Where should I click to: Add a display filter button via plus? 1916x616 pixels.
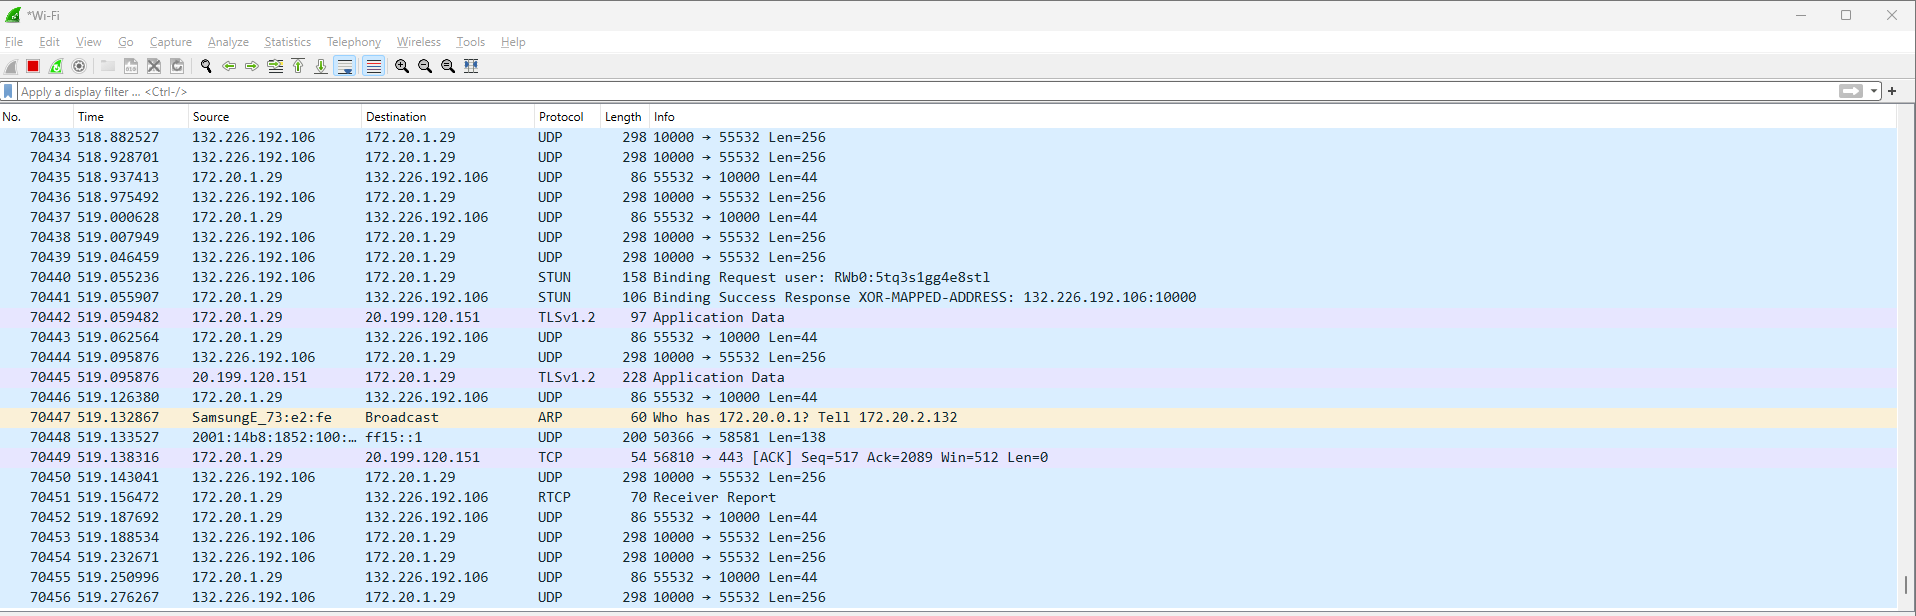click(1892, 91)
